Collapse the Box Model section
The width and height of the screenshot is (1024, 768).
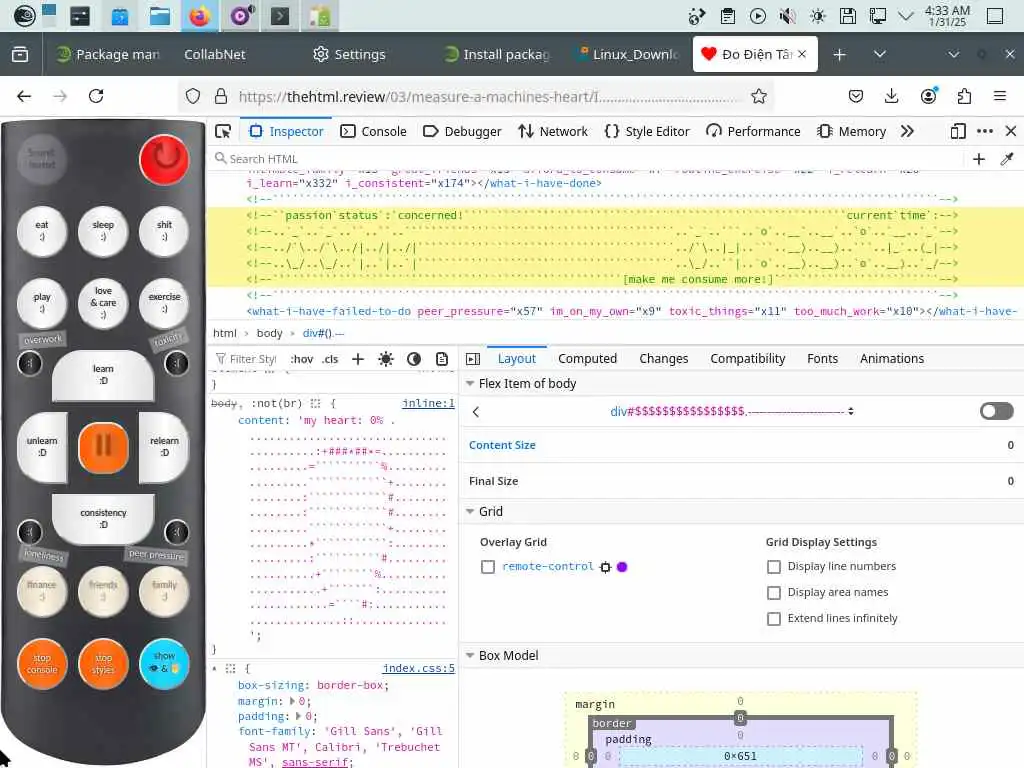click(470, 655)
